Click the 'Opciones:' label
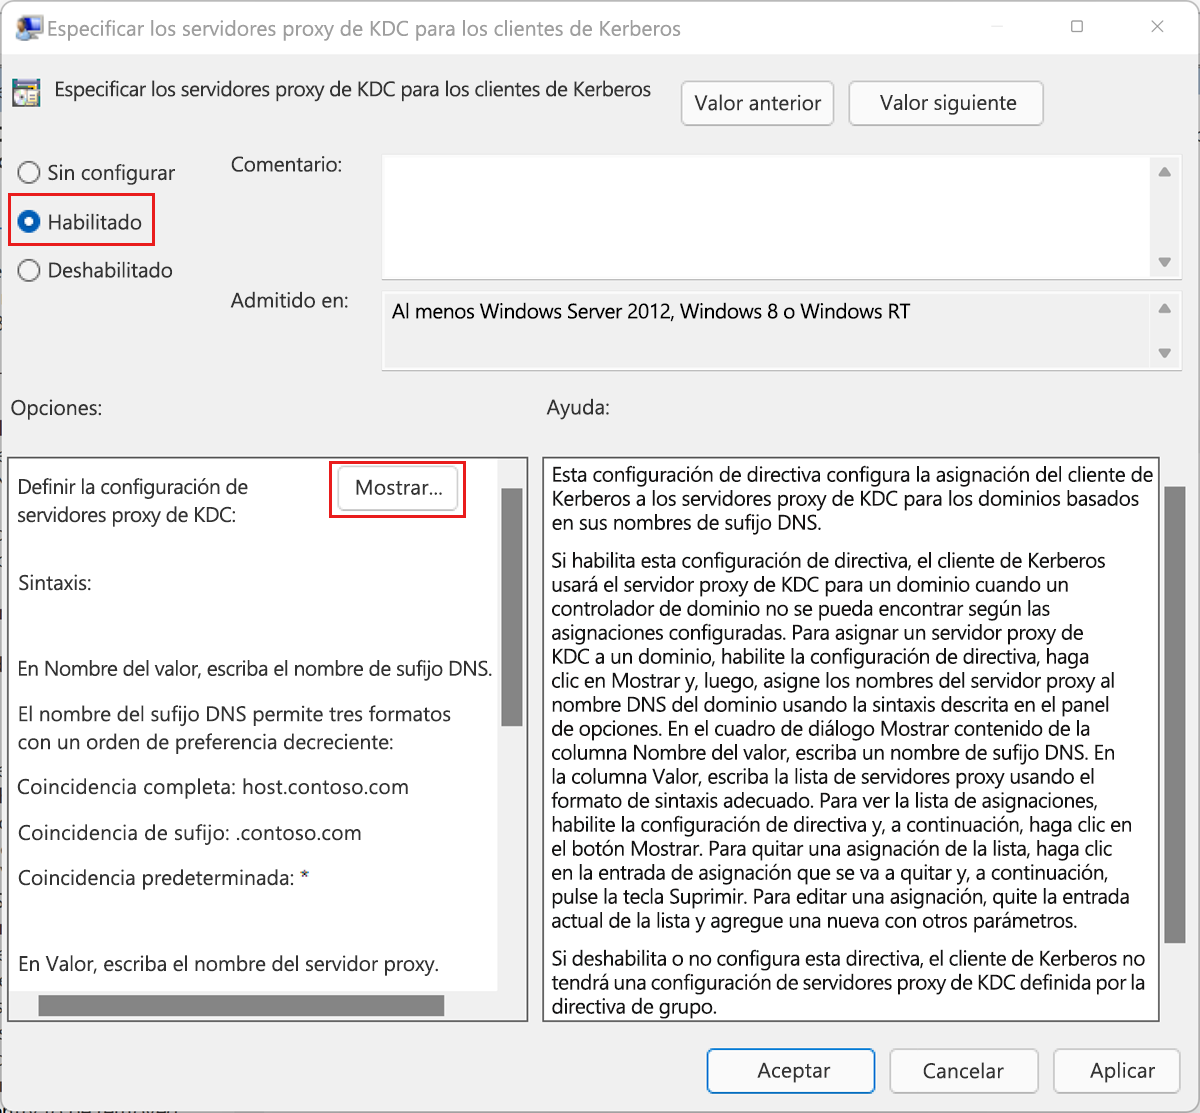Viewport: 1200px width, 1113px height. (57, 408)
